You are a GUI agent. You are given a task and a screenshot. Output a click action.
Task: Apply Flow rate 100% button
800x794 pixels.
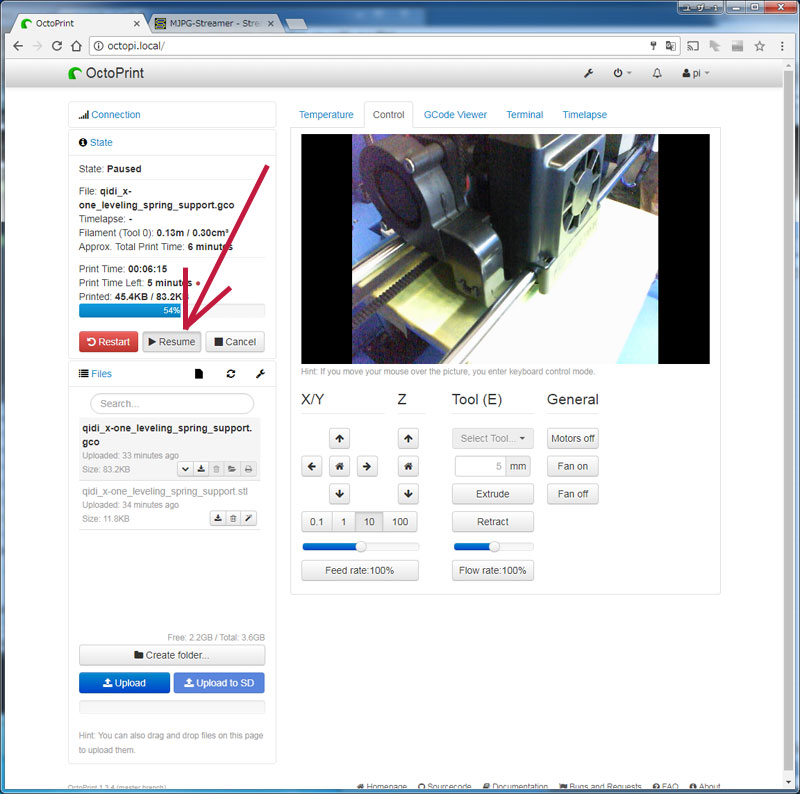pyautogui.click(x=493, y=570)
